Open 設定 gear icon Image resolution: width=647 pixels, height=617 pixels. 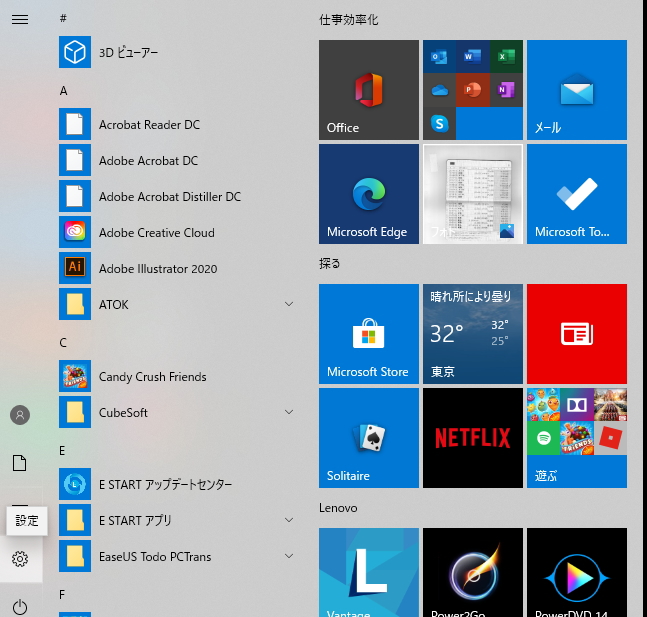pos(20,559)
